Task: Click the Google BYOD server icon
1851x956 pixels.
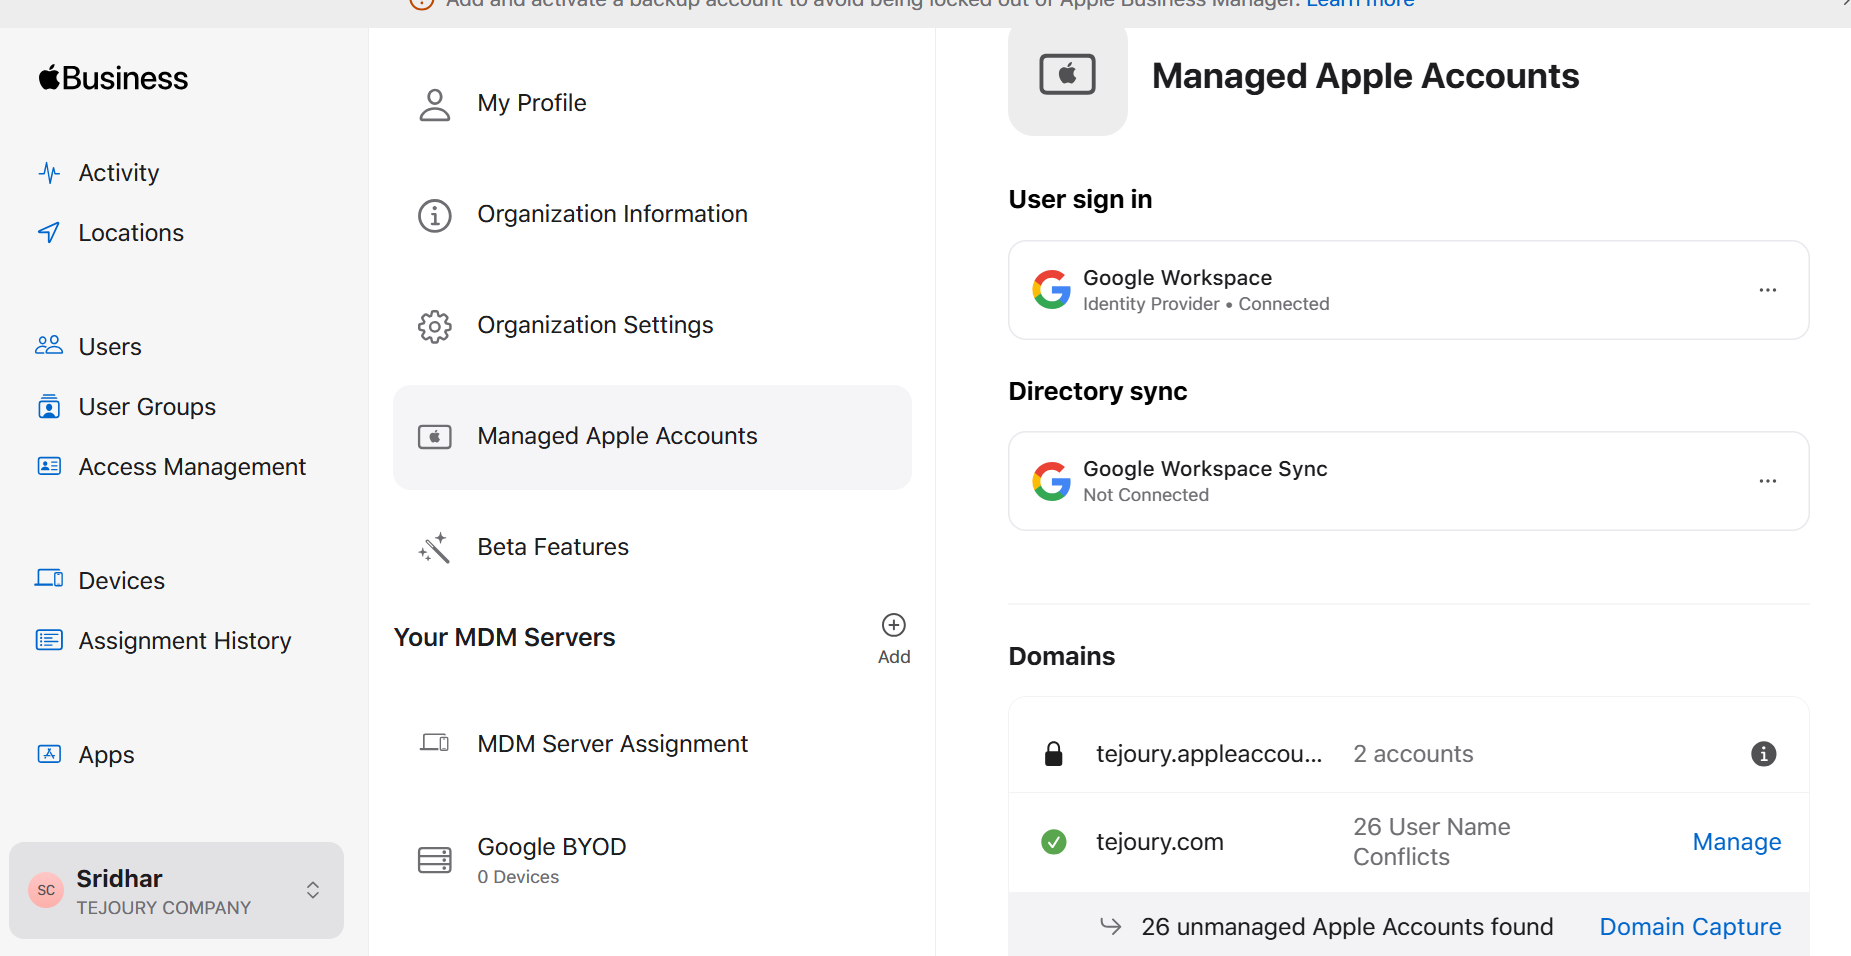Action: [435, 860]
